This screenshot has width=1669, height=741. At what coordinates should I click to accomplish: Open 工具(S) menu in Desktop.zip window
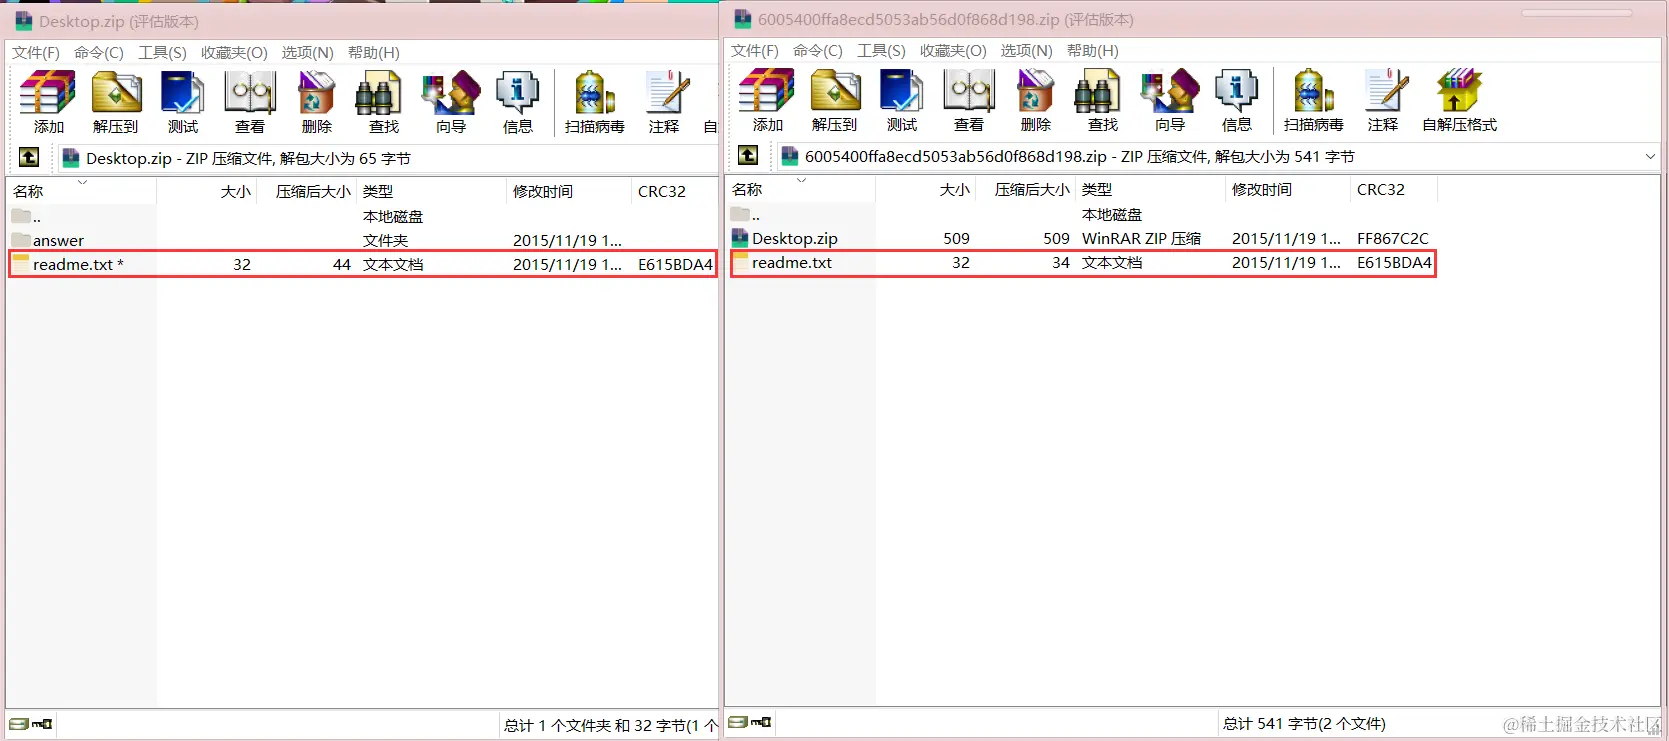pyautogui.click(x=162, y=52)
